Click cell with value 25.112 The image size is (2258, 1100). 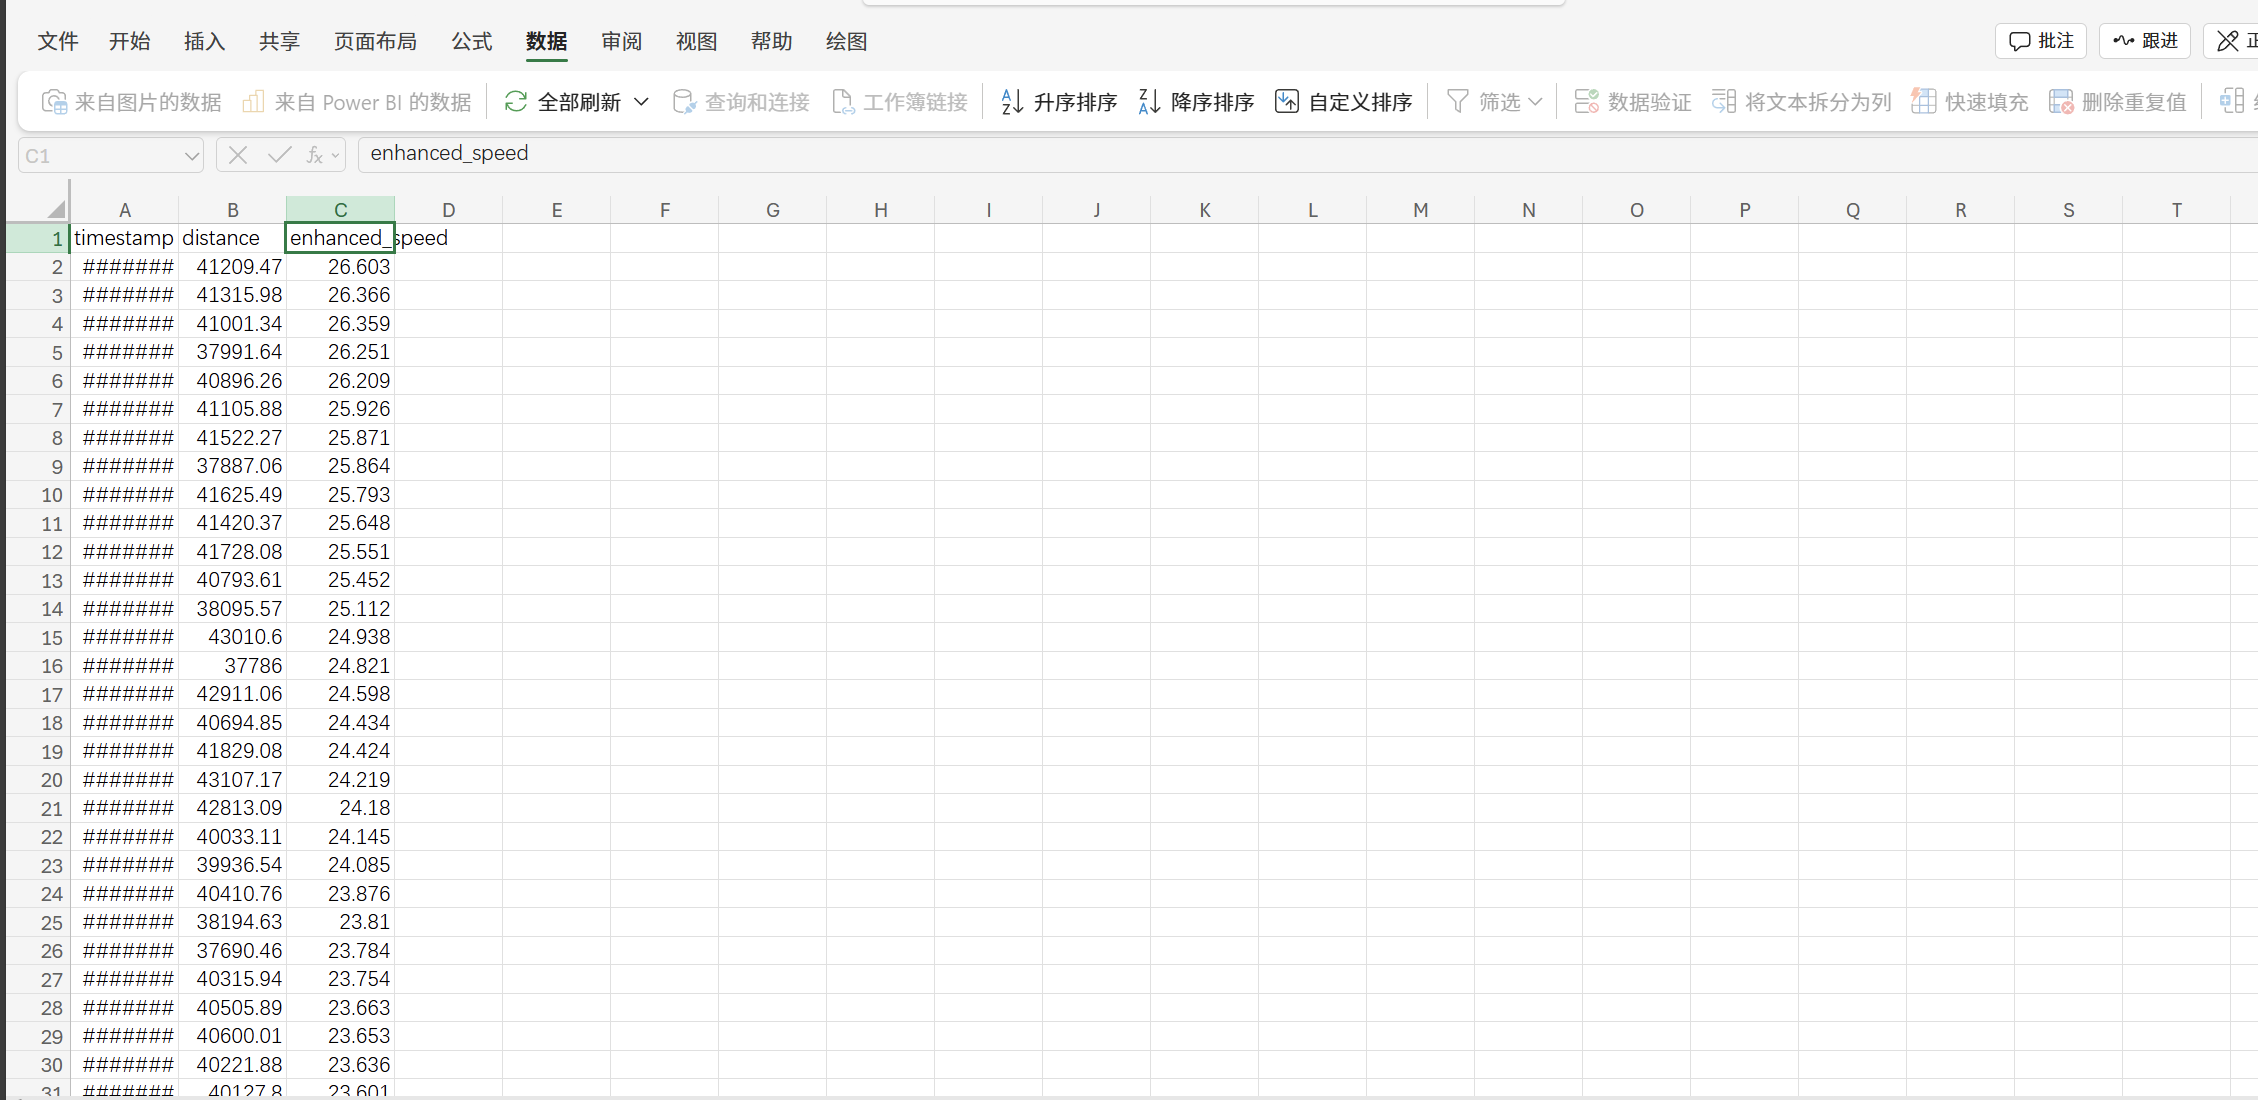tap(341, 609)
